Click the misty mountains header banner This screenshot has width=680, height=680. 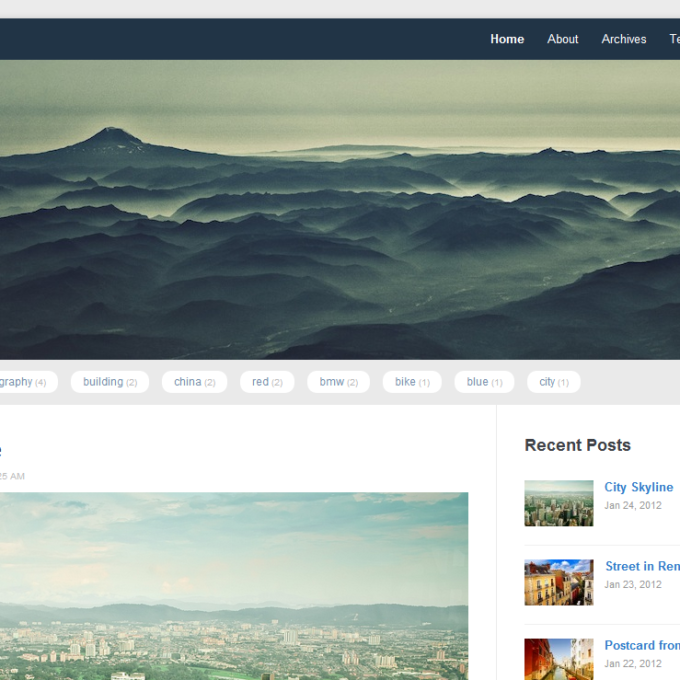point(340,210)
